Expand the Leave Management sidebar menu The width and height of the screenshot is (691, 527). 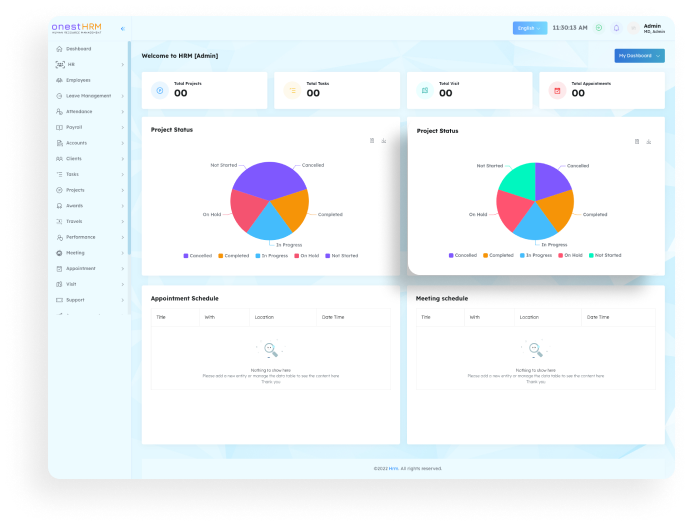click(88, 96)
